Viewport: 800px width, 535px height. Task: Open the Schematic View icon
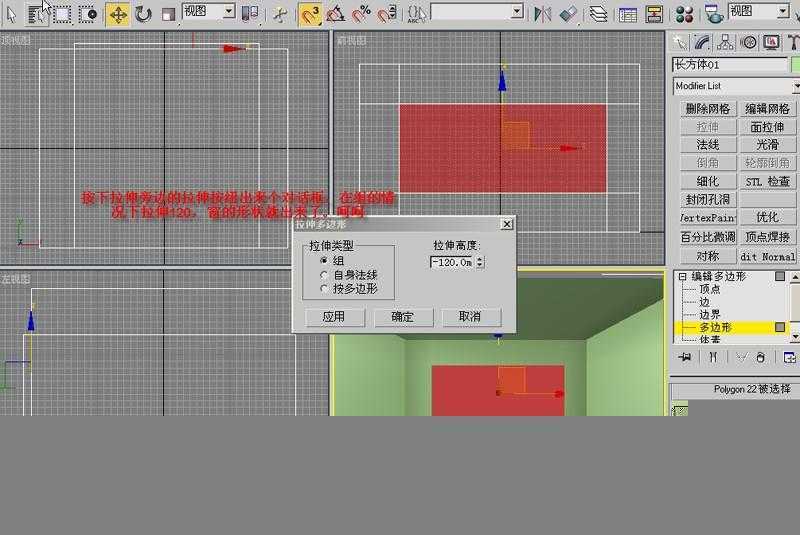point(654,14)
